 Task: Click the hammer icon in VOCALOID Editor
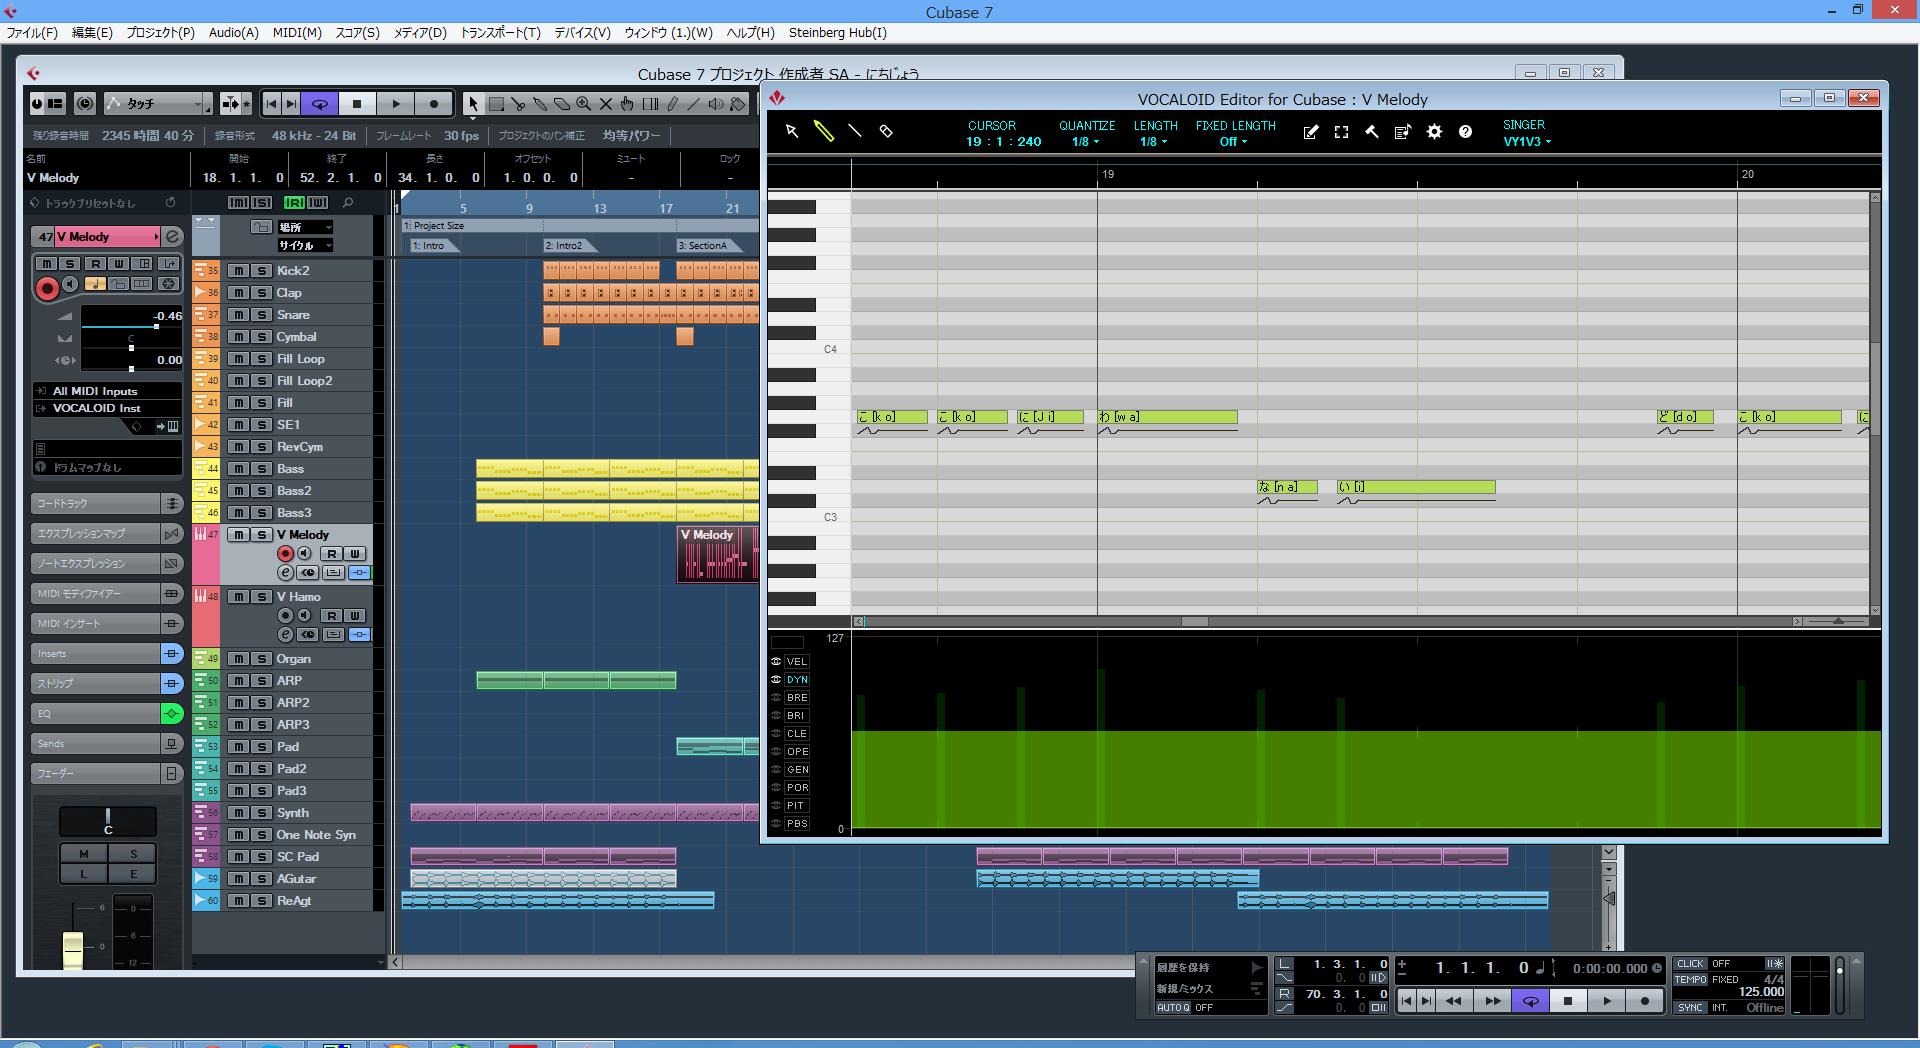tap(1372, 132)
